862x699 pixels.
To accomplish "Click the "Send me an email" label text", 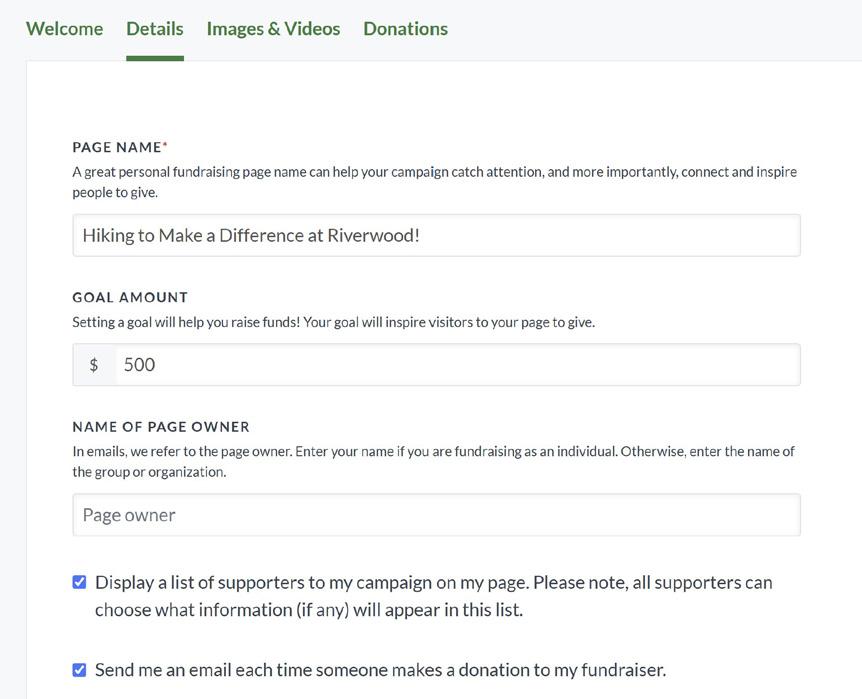I will click(380, 670).
